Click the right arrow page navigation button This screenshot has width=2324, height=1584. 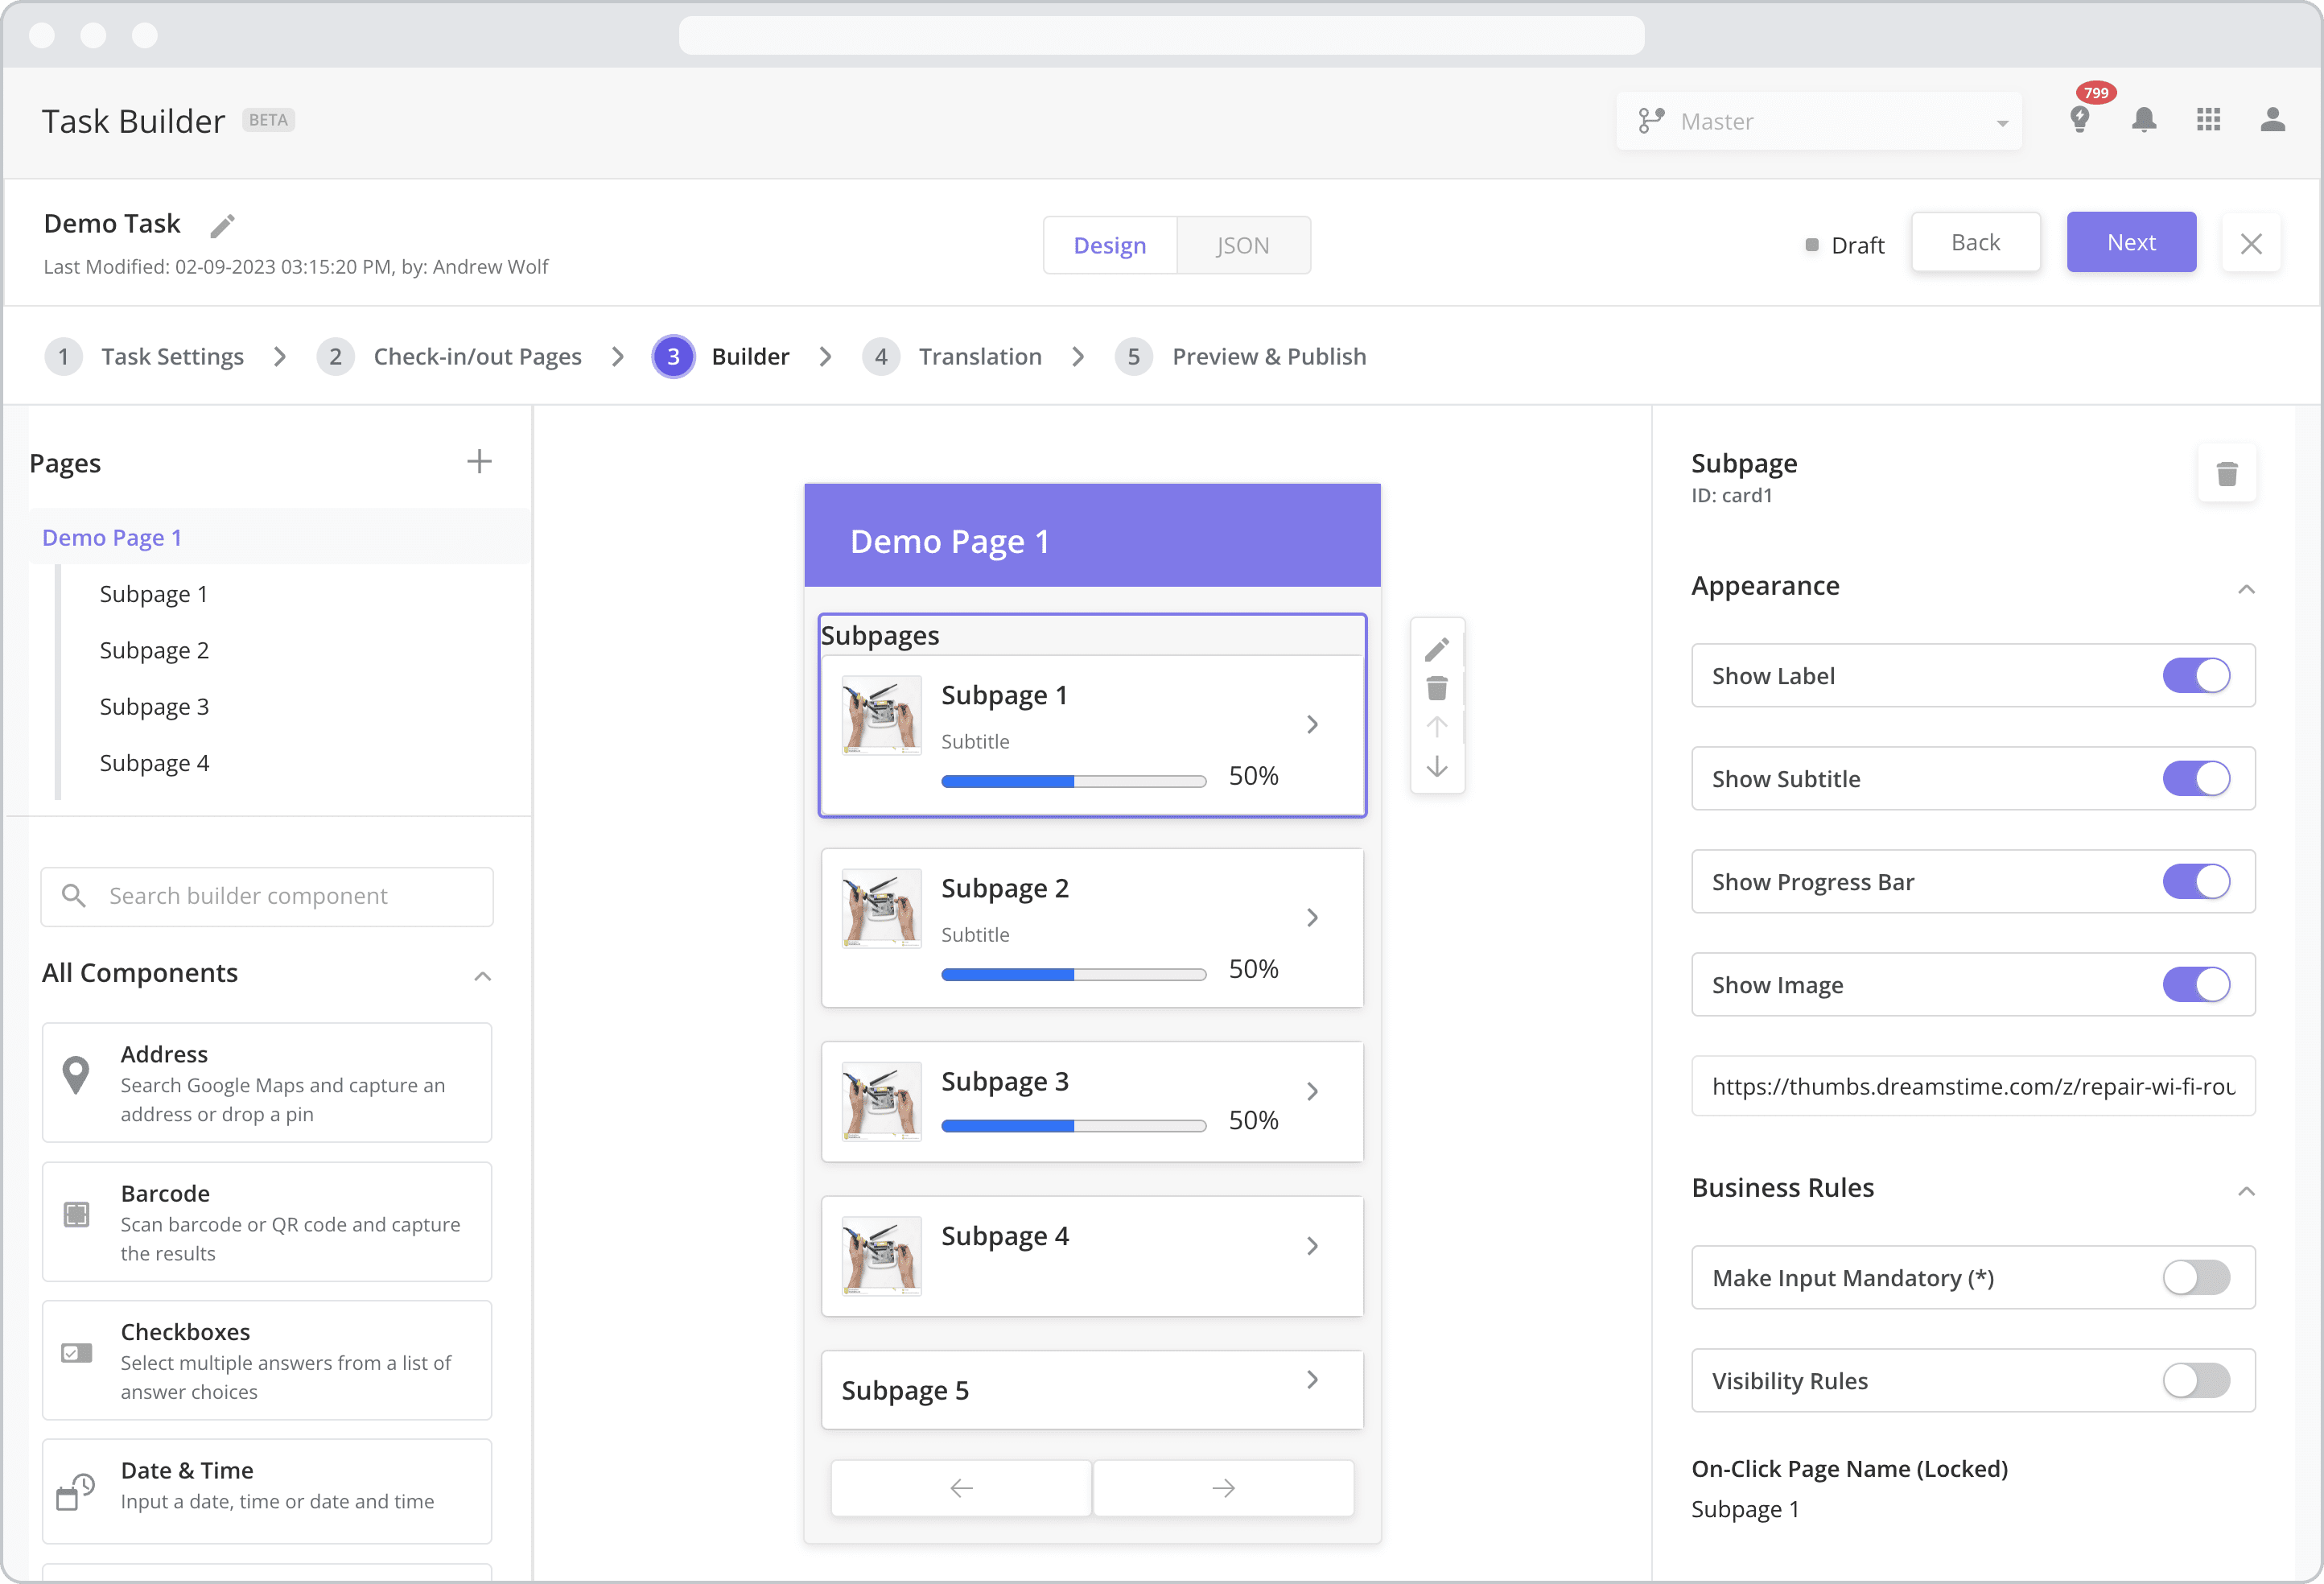(x=1223, y=1488)
